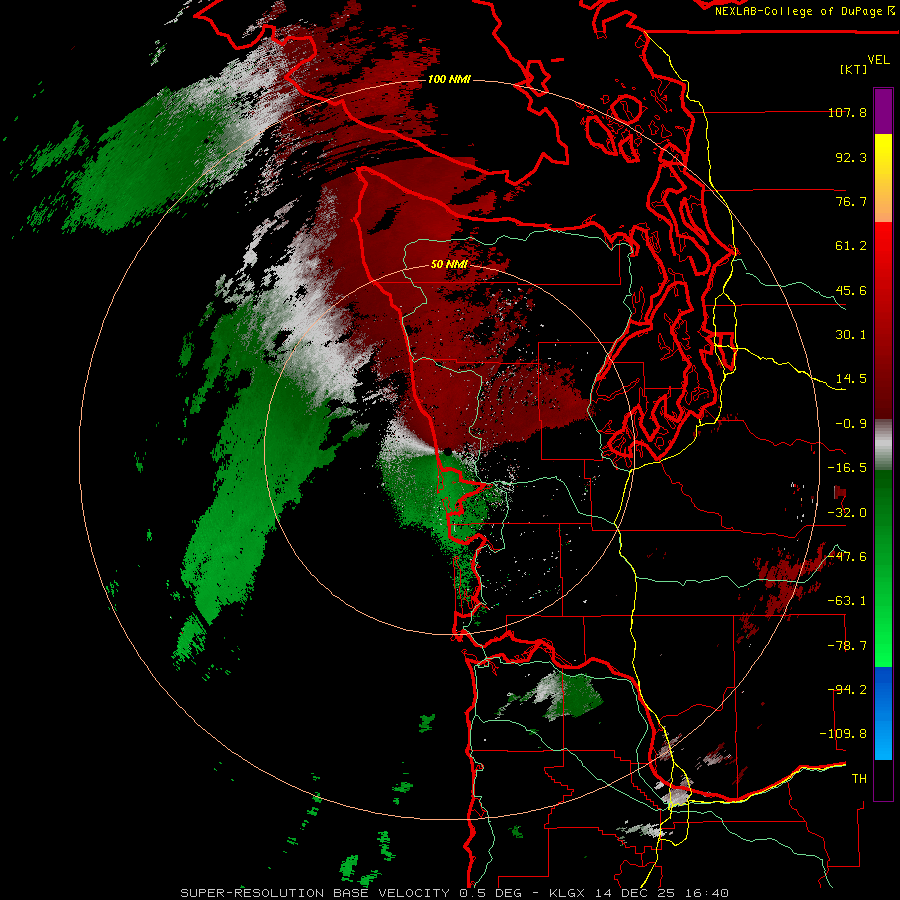Click the -94.2 velocity scale value

click(x=847, y=690)
